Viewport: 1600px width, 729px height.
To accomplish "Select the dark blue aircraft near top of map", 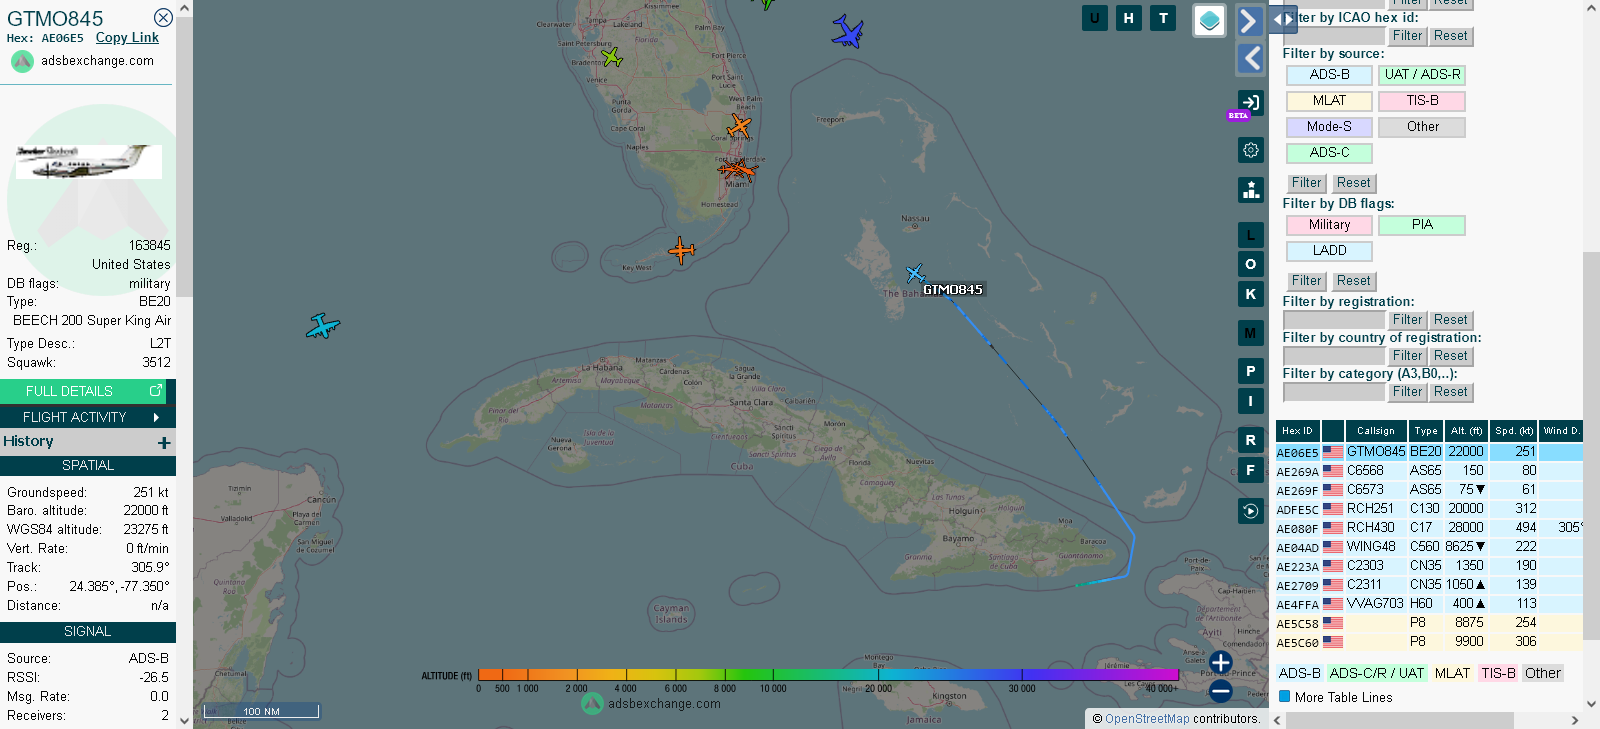I will [847, 32].
